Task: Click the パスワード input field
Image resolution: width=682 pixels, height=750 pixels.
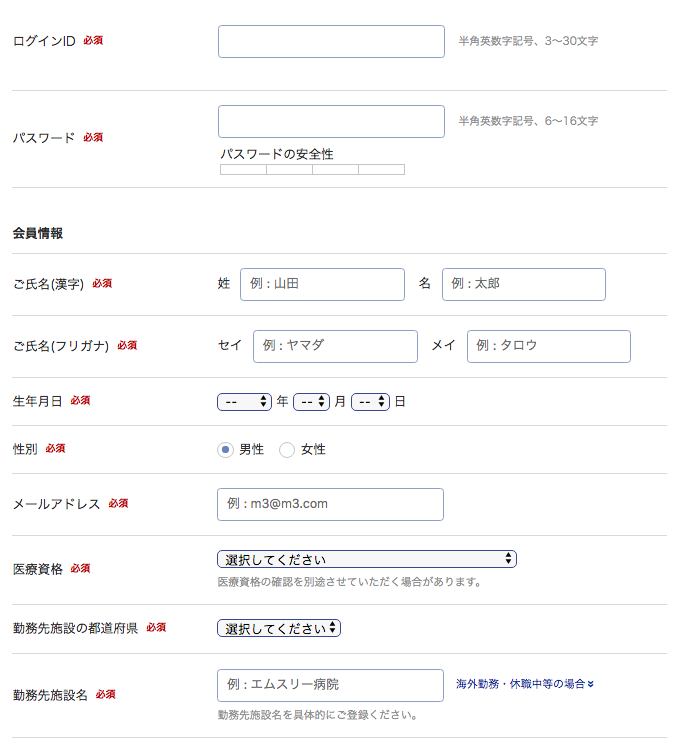Action: [x=331, y=122]
